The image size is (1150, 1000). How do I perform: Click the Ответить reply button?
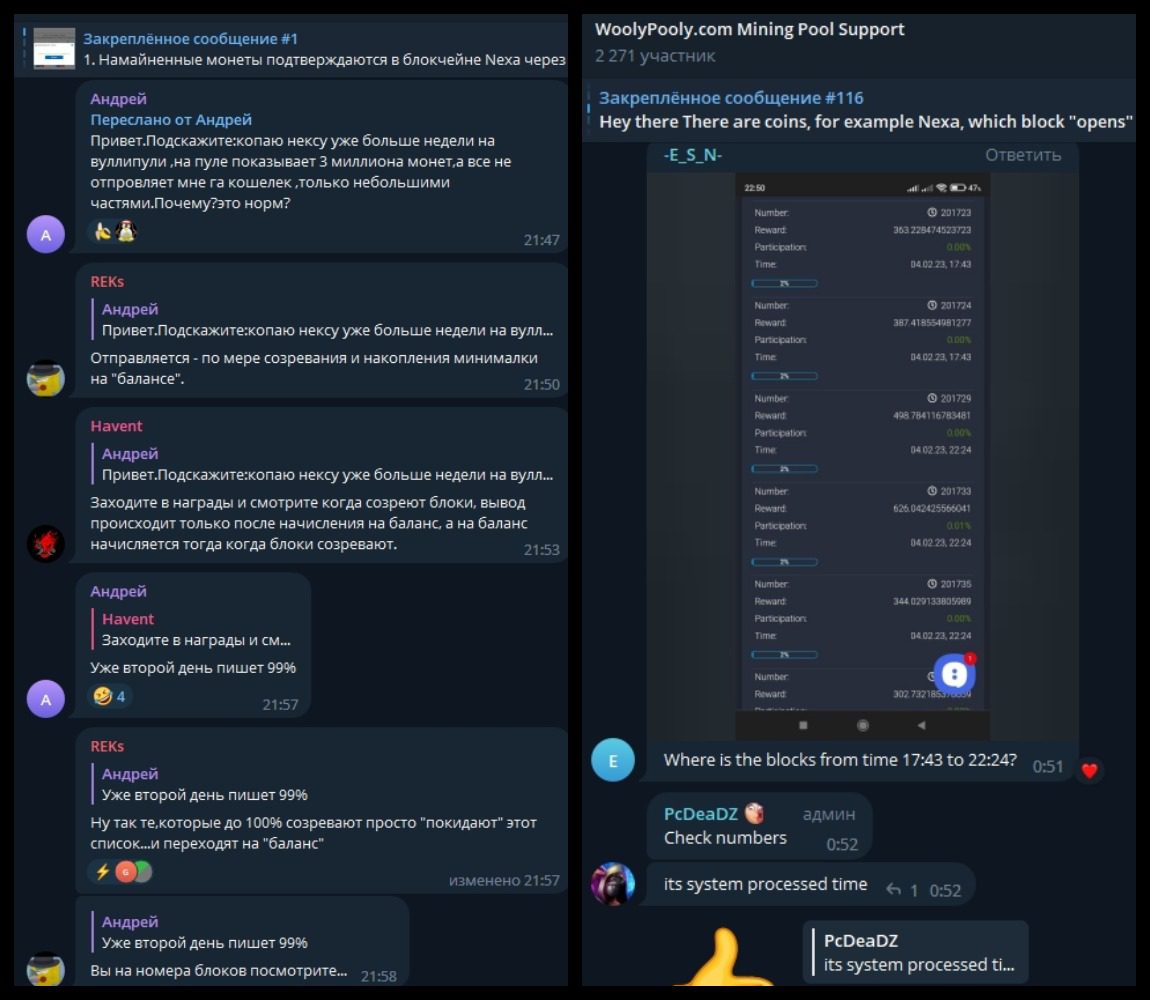point(1022,155)
